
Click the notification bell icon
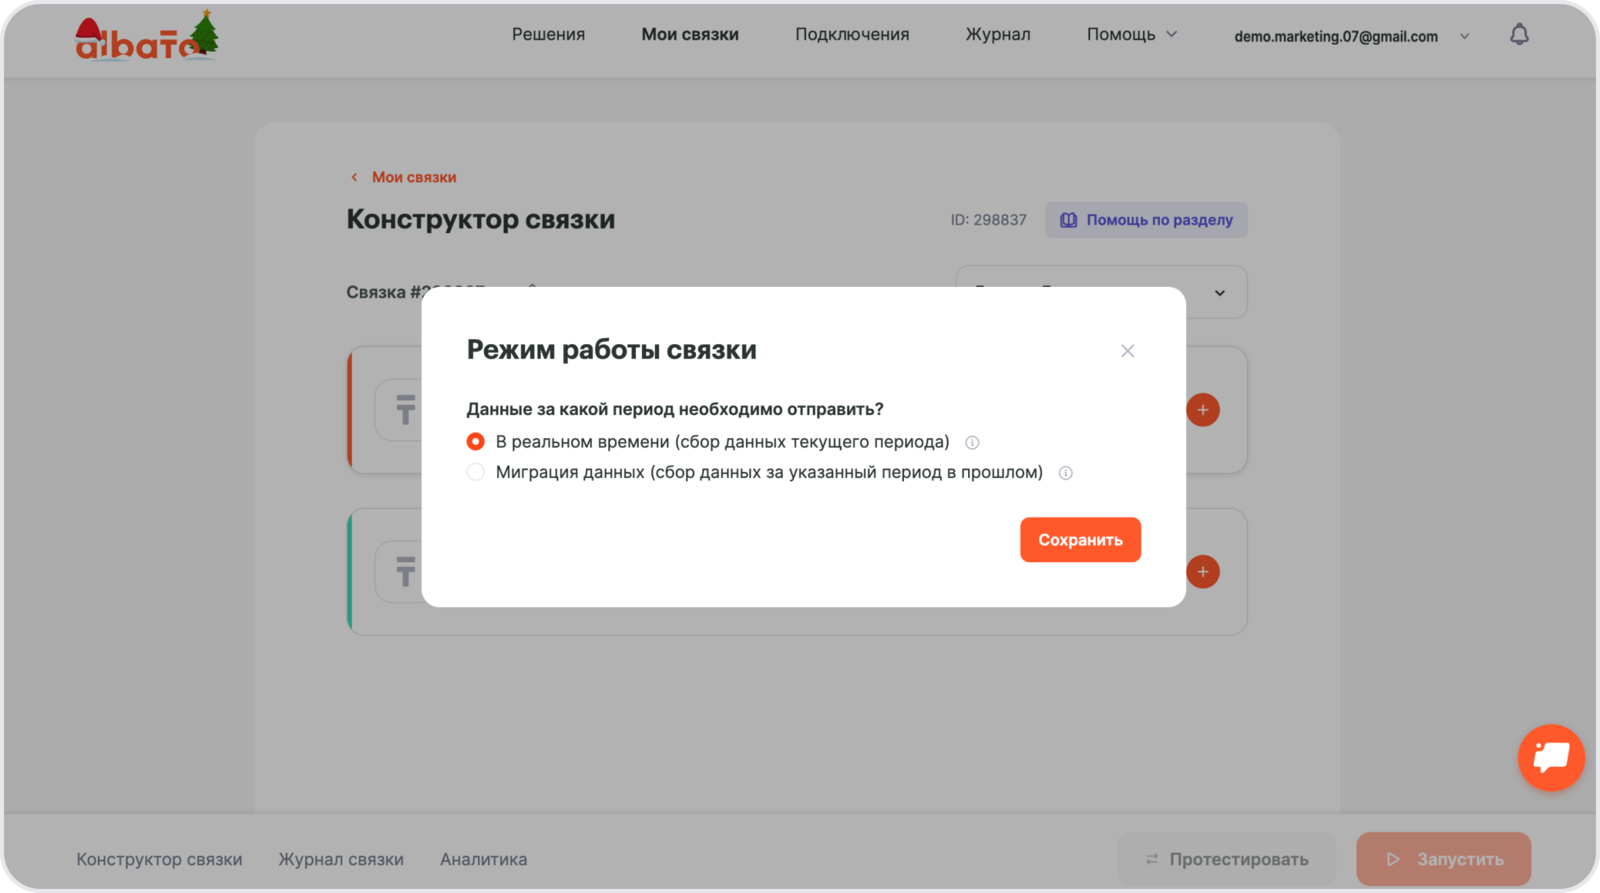click(x=1519, y=35)
